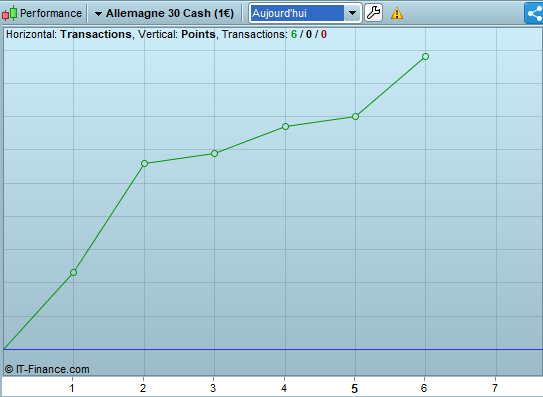Select the data point for transaction 1
The image size is (543, 397).
pyautogui.click(x=73, y=273)
